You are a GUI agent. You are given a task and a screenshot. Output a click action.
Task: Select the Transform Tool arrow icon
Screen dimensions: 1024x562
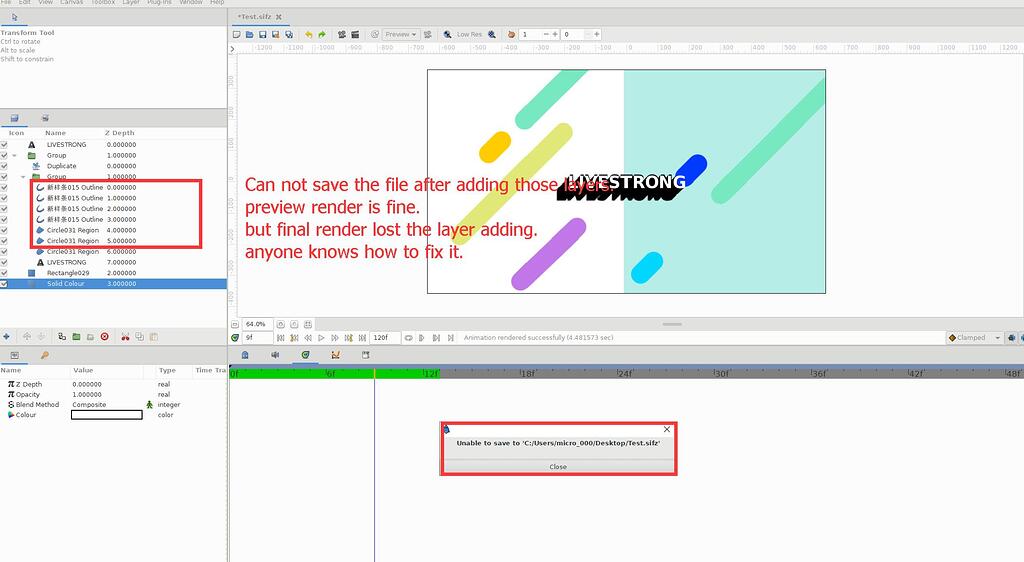click(15, 17)
